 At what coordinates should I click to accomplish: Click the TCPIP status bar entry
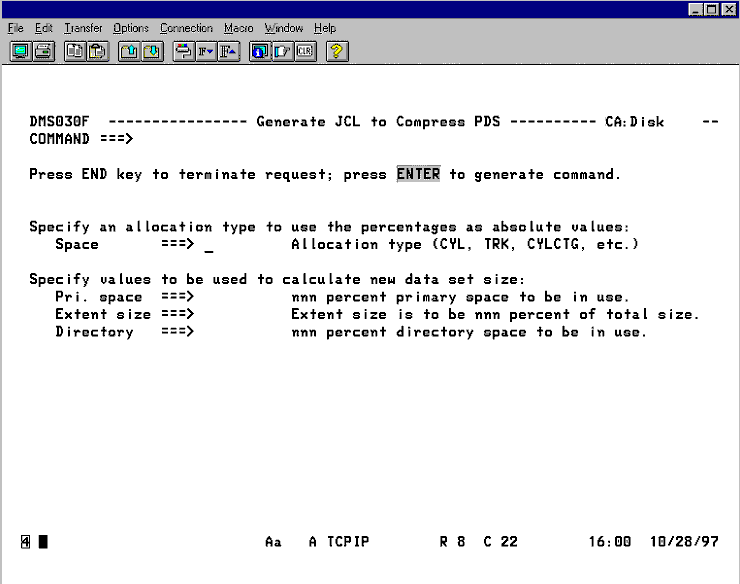[348, 542]
